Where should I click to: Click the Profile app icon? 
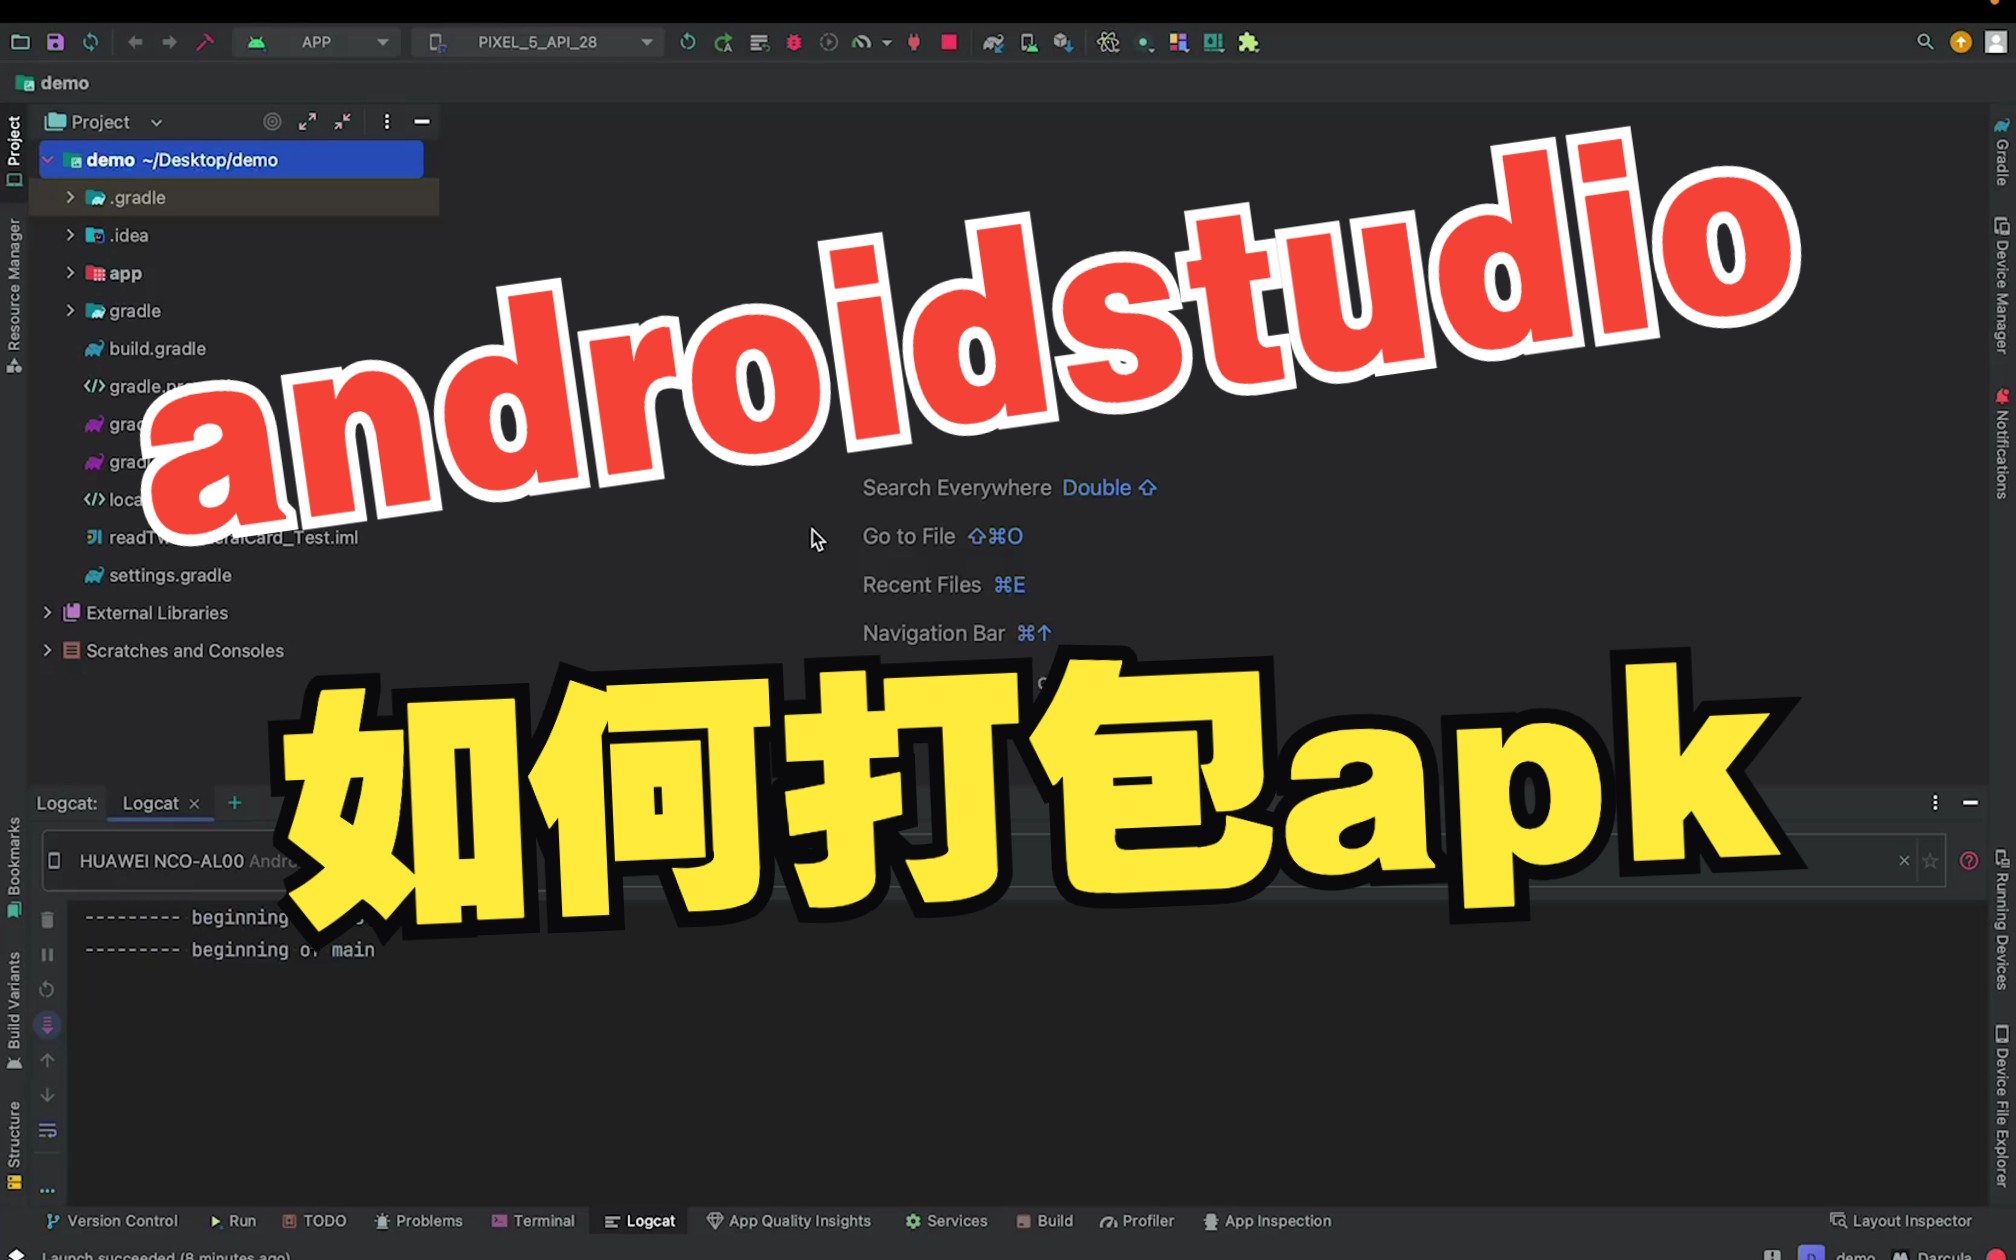(x=861, y=42)
